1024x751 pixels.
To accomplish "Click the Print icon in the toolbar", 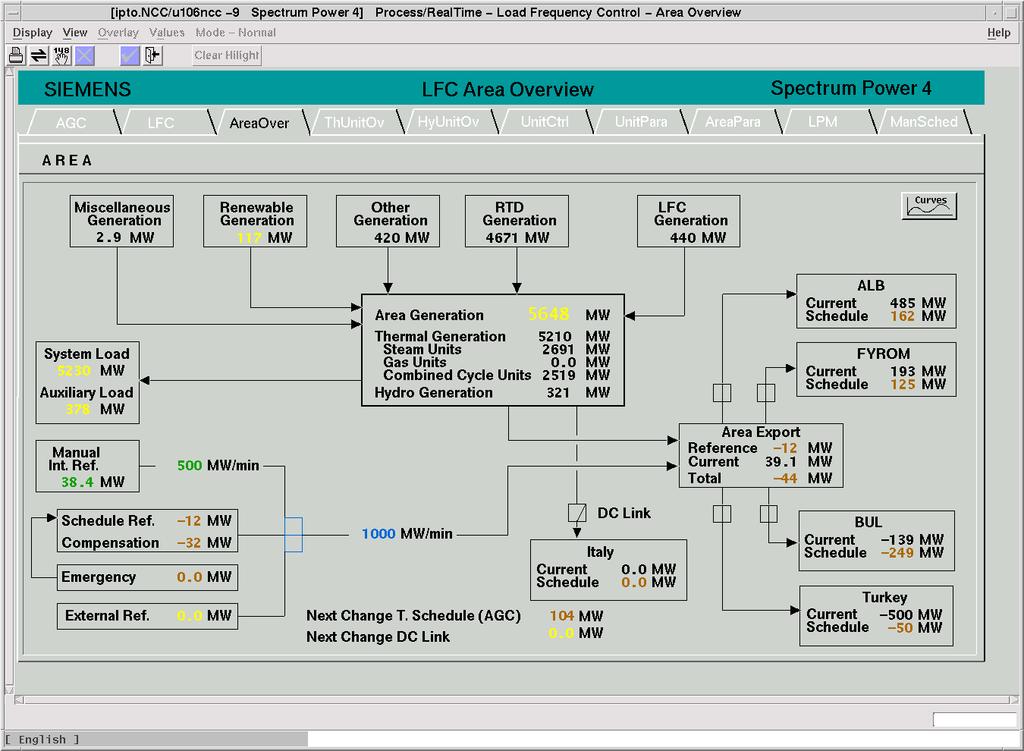I will click(x=16, y=56).
